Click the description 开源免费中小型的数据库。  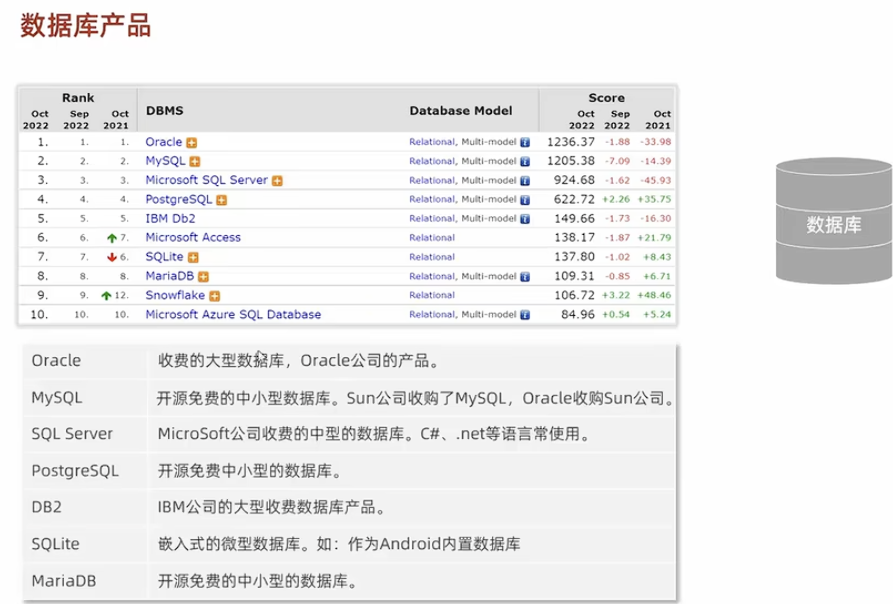(250, 471)
